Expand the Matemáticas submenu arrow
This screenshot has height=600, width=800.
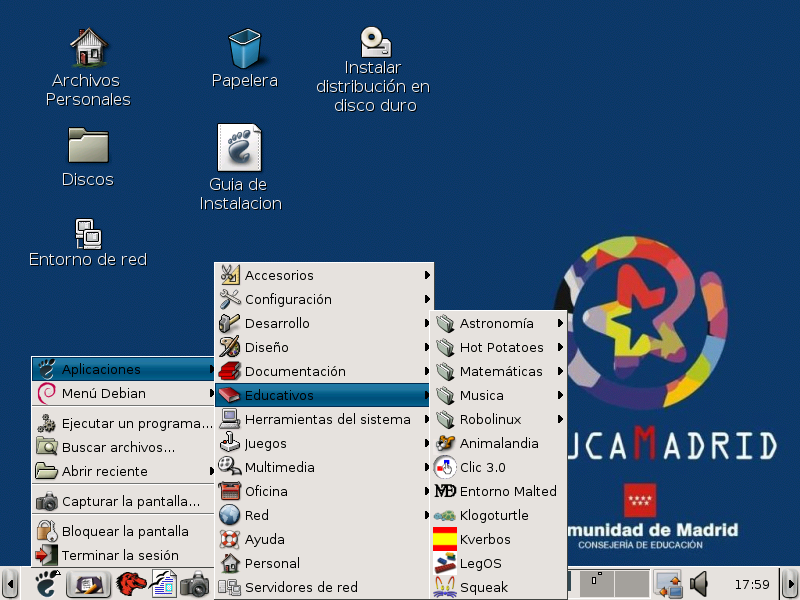[x=560, y=371]
